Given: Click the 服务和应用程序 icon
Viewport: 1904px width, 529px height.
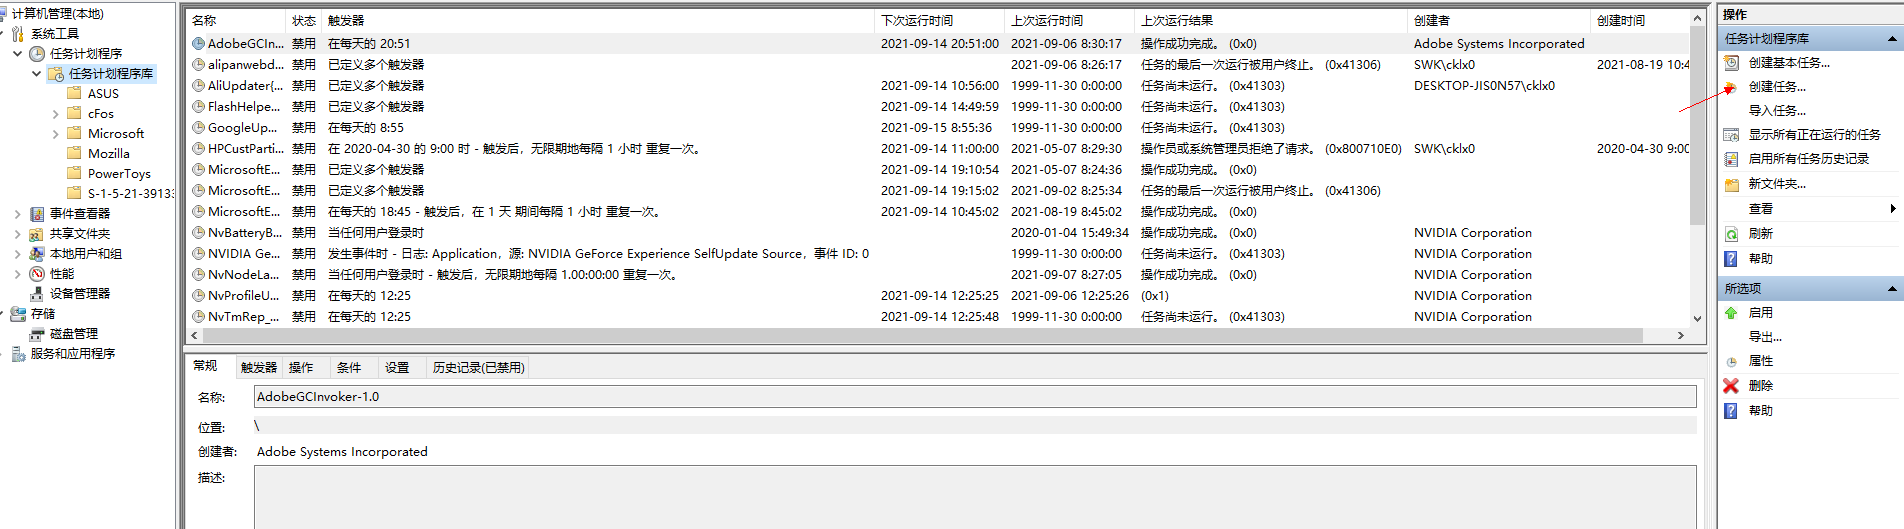Looking at the screenshot, I should (x=18, y=354).
